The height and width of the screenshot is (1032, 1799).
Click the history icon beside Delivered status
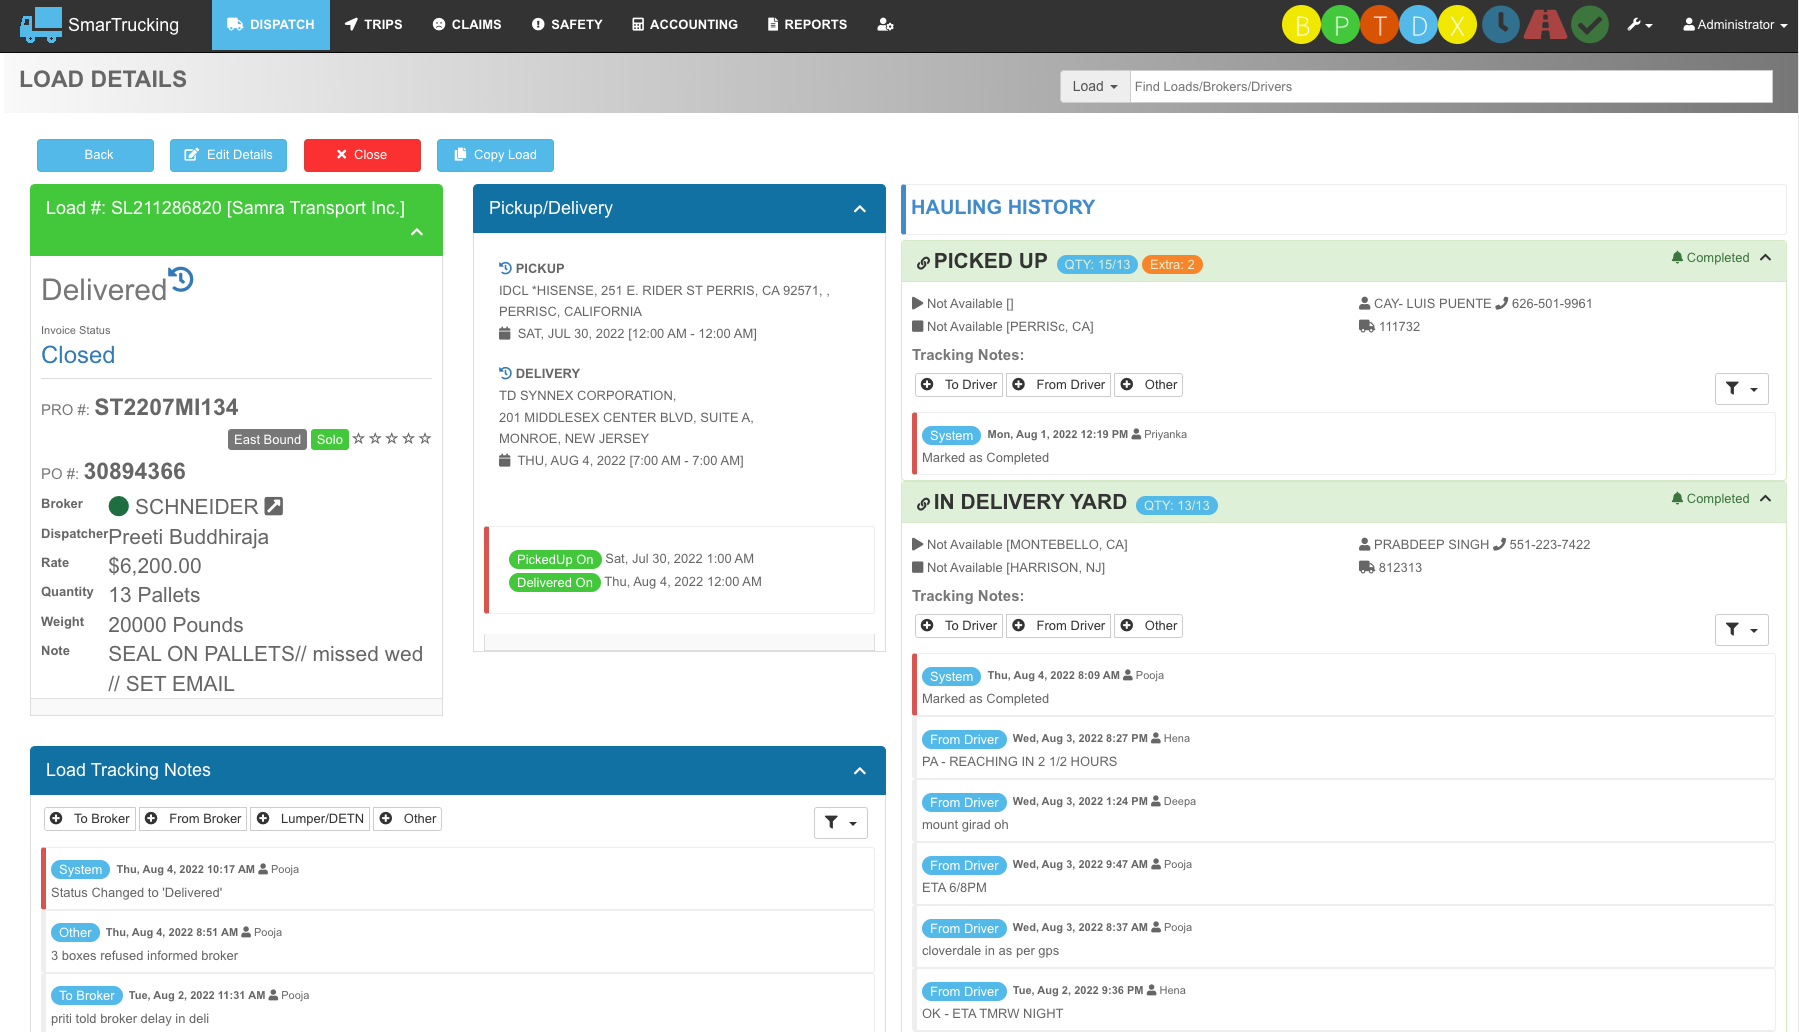pyautogui.click(x=181, y=280)
